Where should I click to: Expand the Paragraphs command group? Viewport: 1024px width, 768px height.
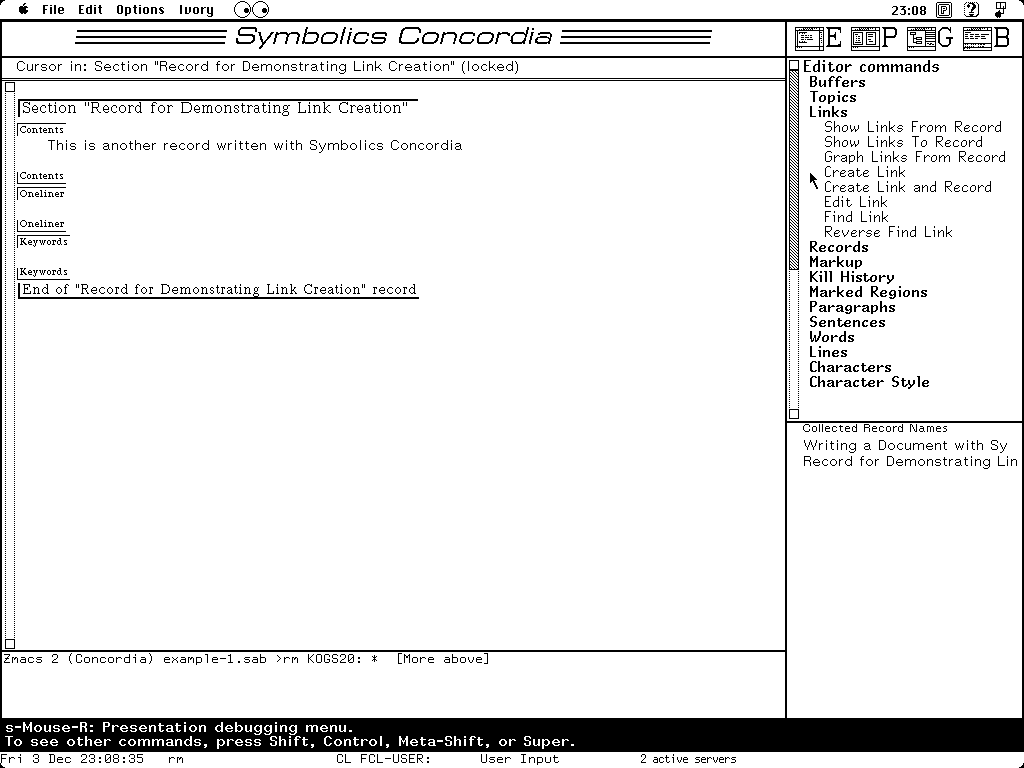click(x=852, y=308)
